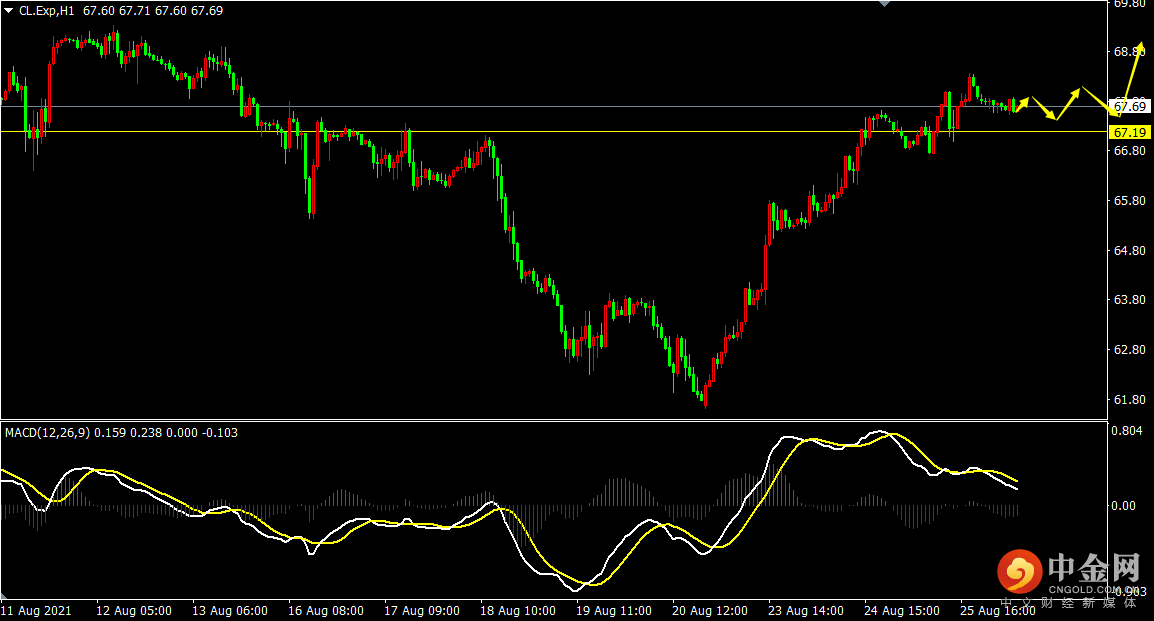Click the 11 Aug 2021 date label
The image size is (1154, 621).
(x=36, y=611)
